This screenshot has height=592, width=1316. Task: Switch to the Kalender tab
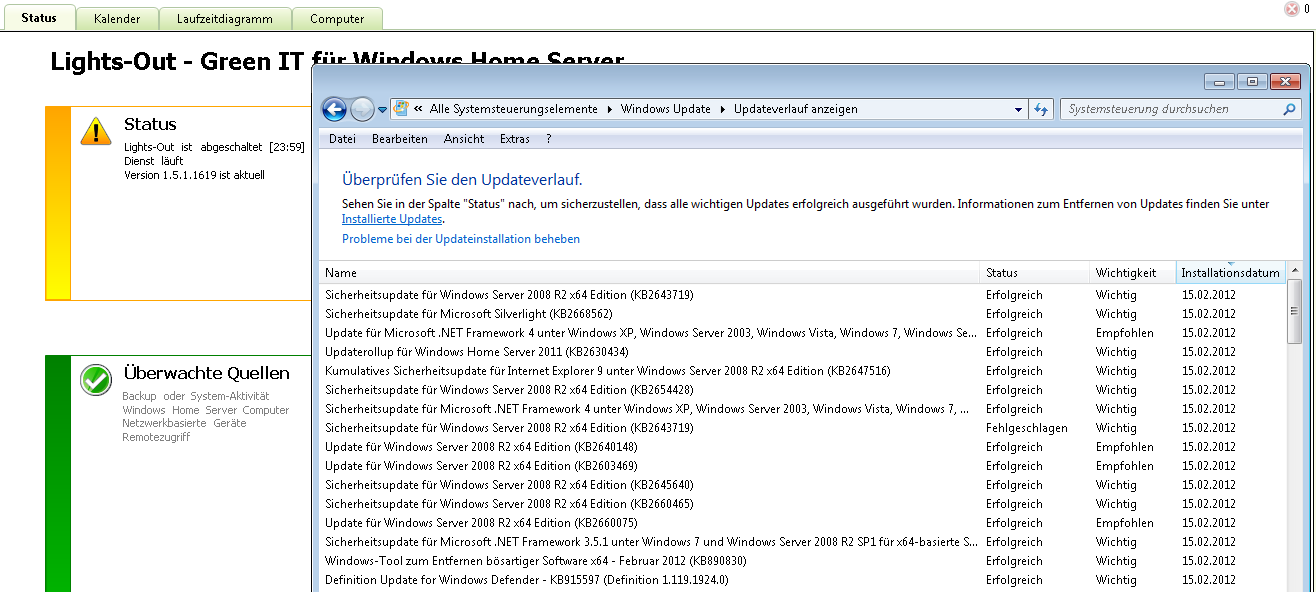pos(117,19)
